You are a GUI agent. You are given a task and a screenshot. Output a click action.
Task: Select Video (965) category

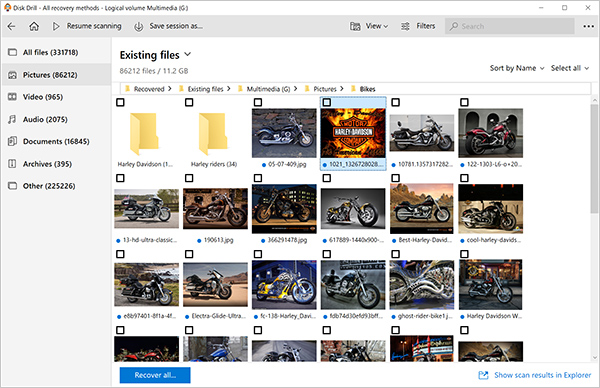click(56, 97)
